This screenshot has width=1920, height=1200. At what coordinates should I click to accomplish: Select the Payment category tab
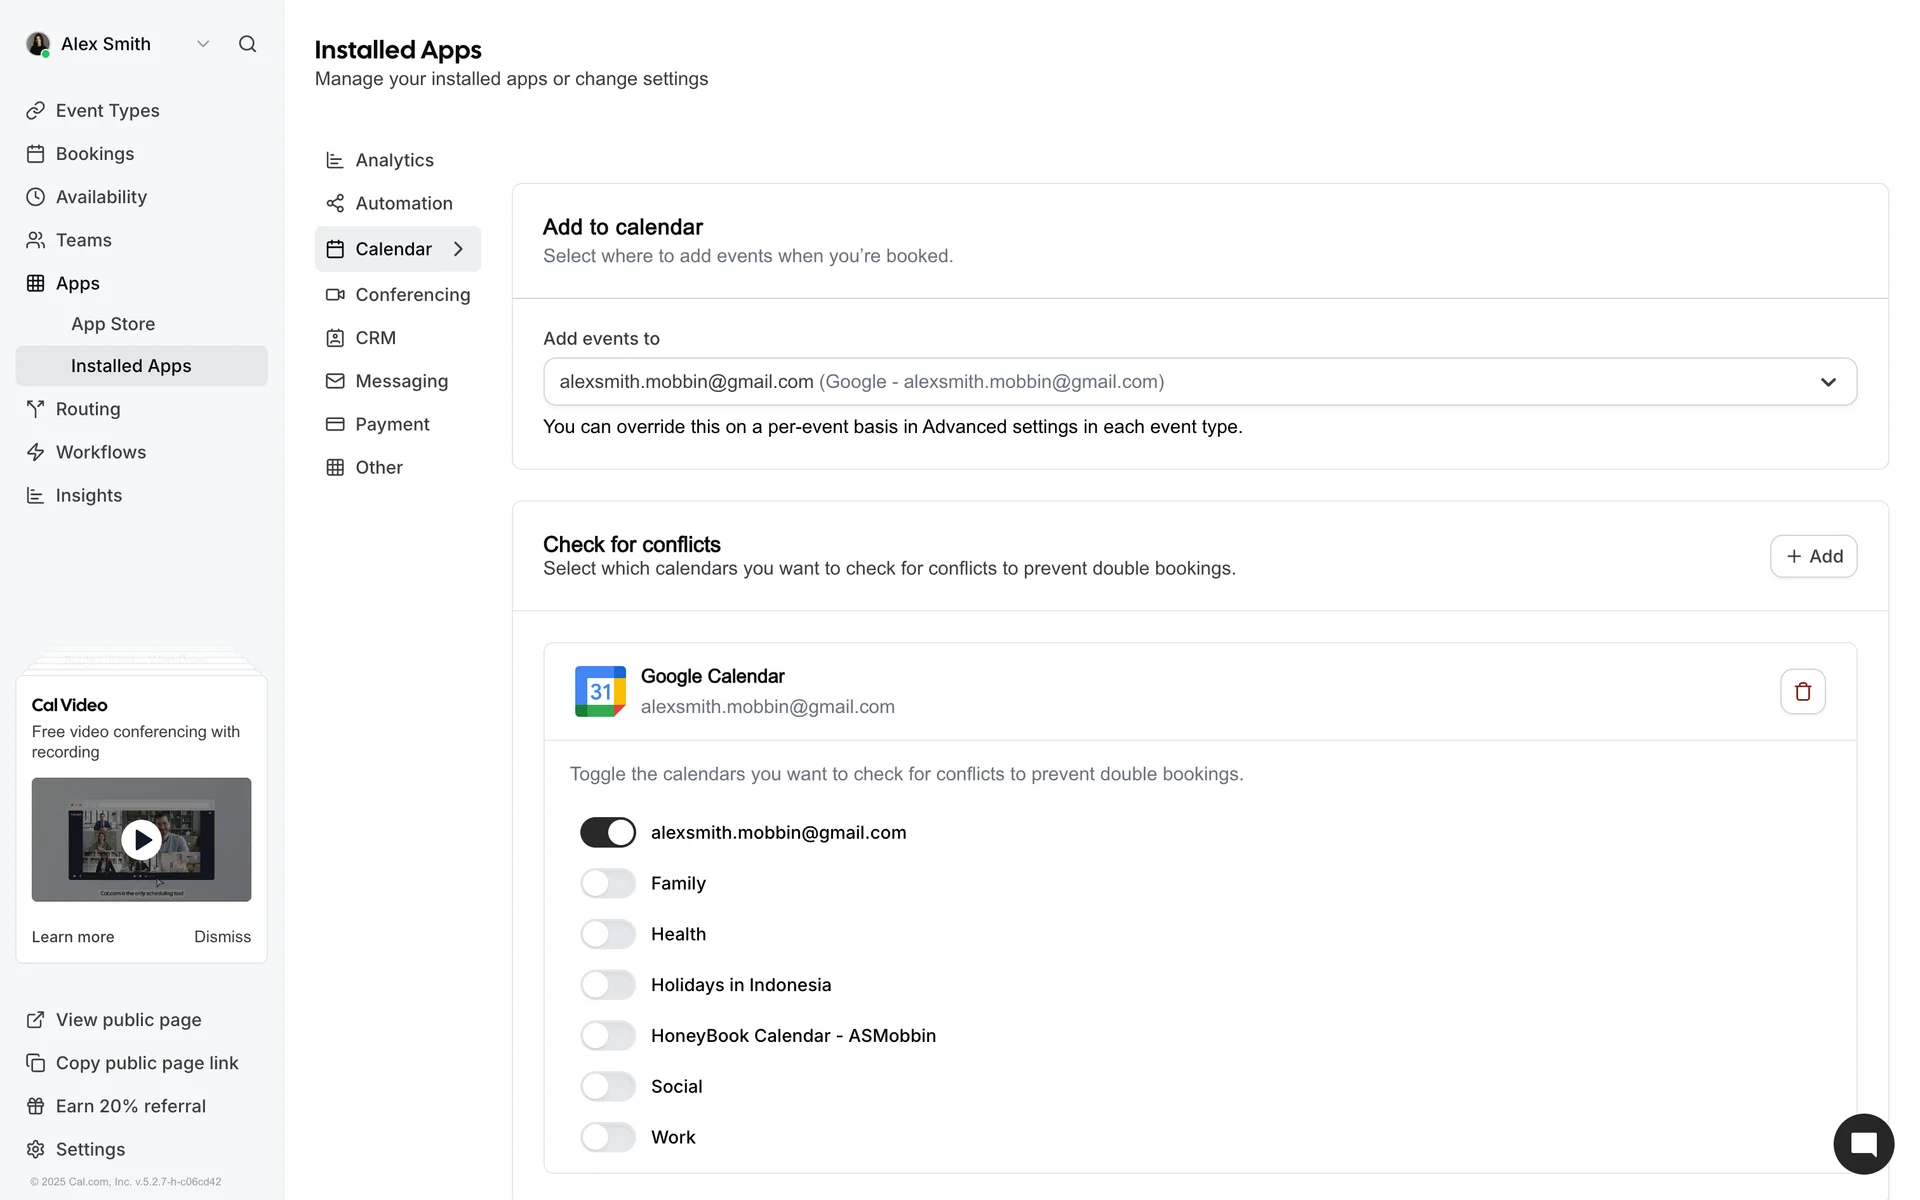pos(392,424)
